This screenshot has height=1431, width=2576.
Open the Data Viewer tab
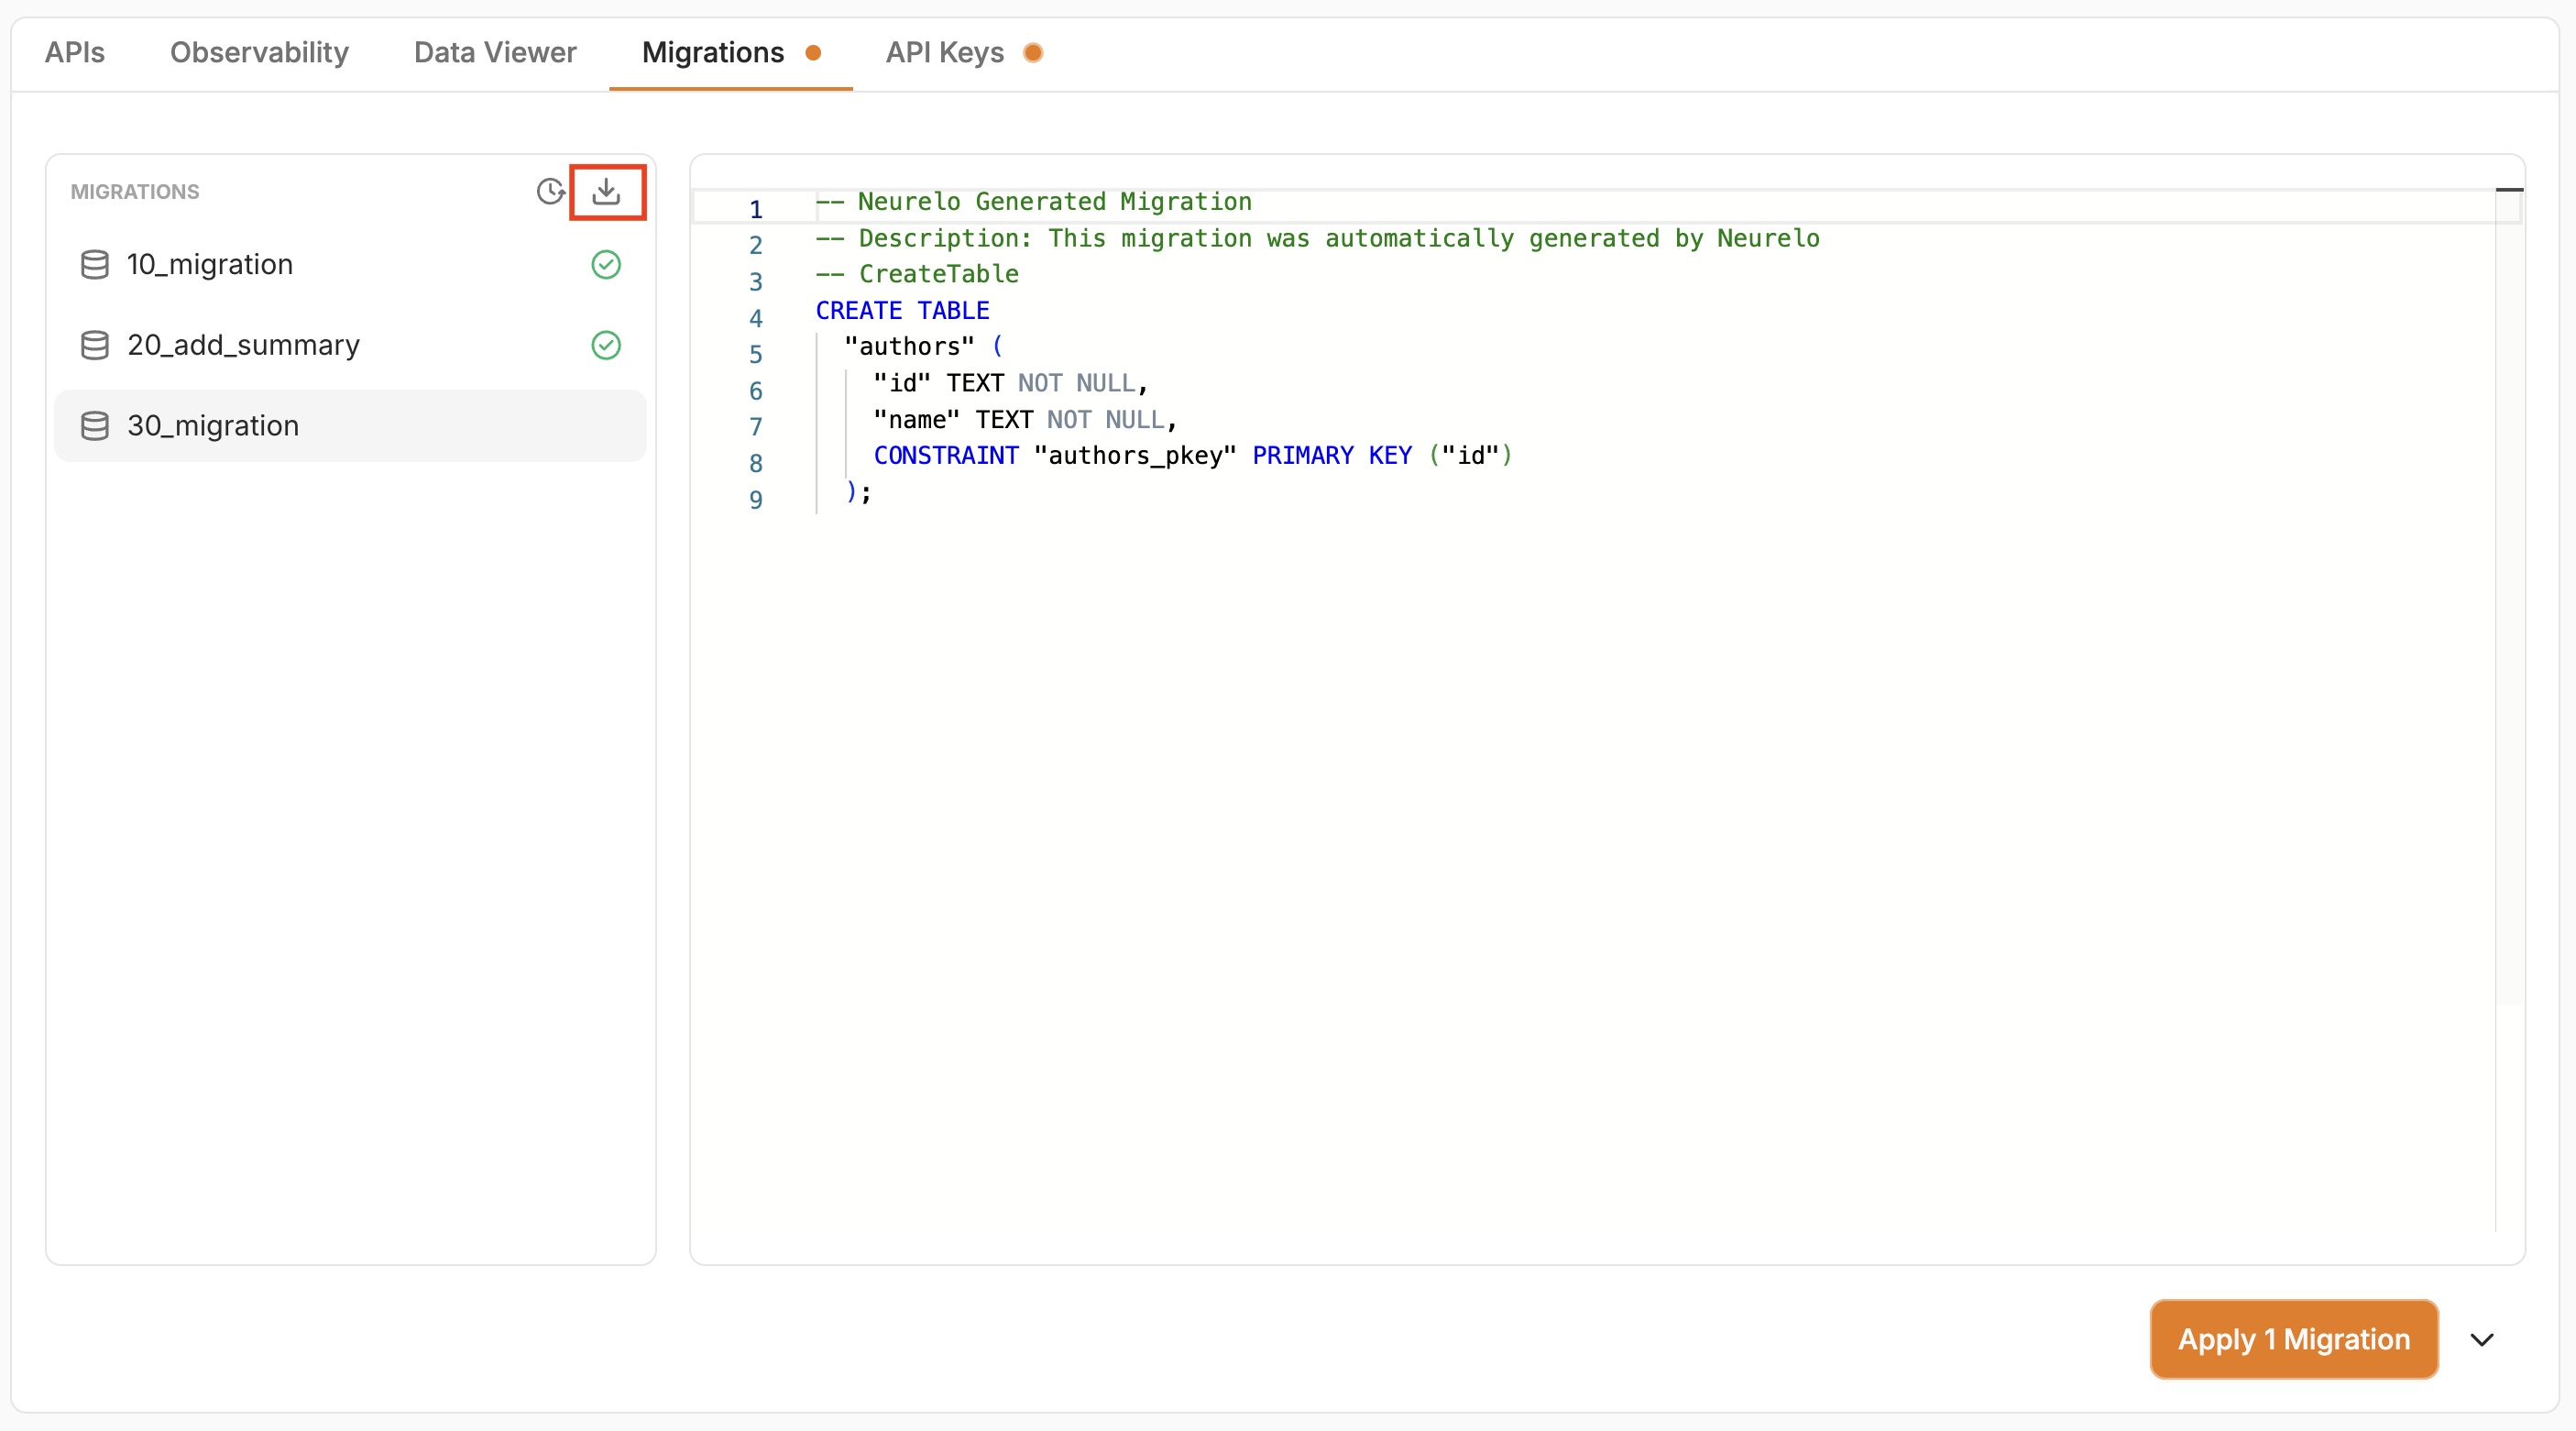pos(495,53)
